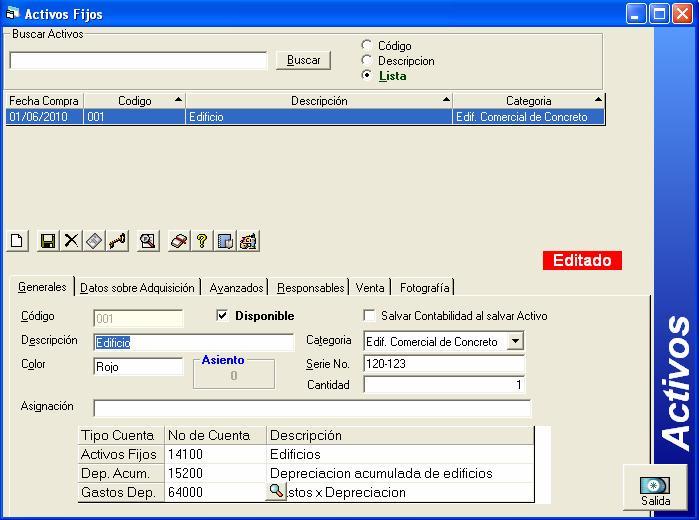Open print preview with the magnifier-page icon
Viewport: 699px width, 520px height.
[x=148, y=241]
